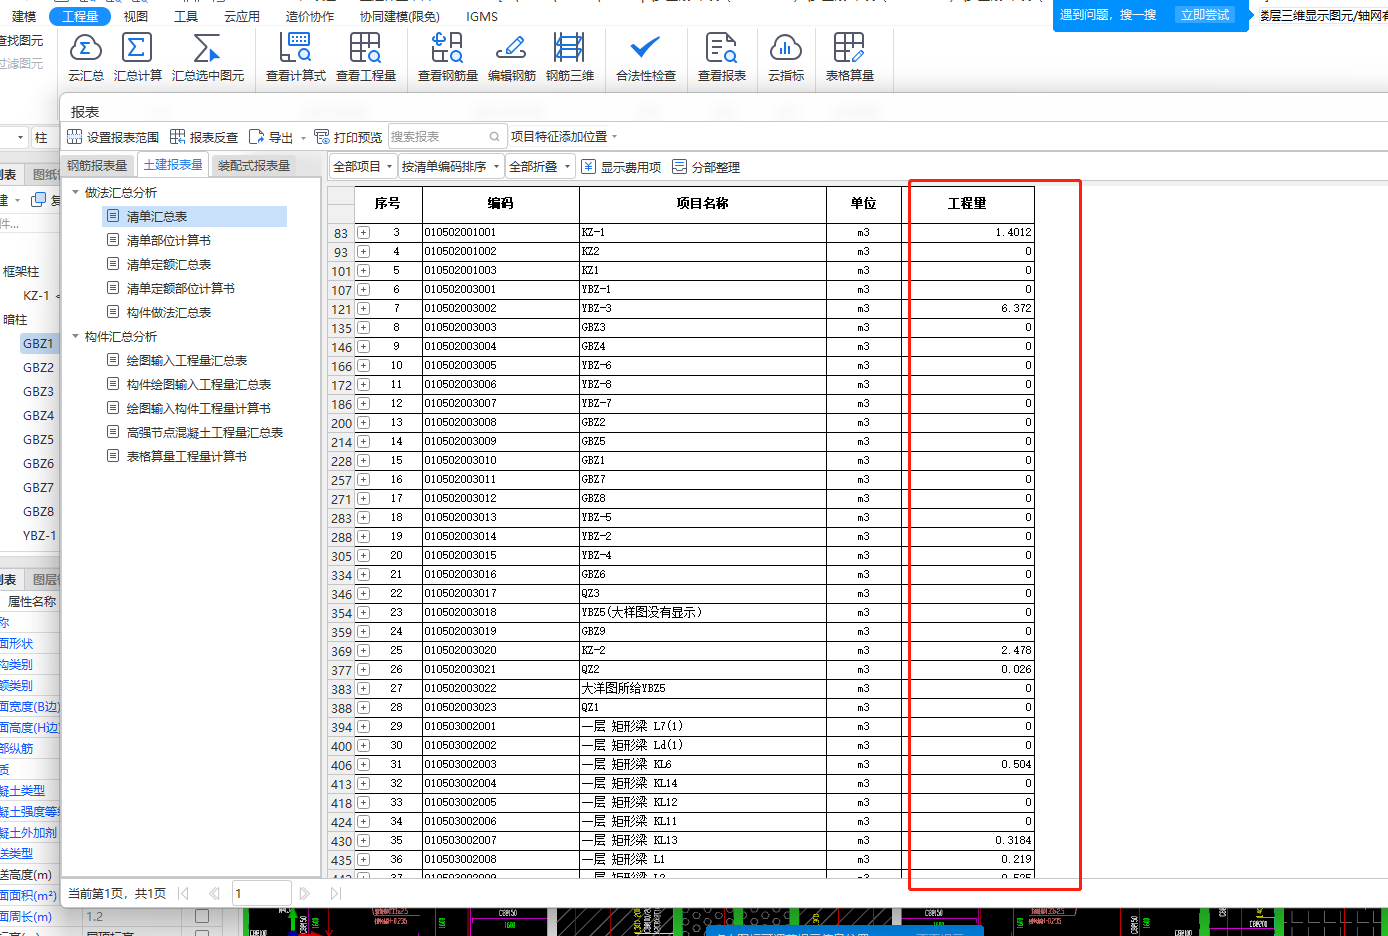
Task: Open 查看钢筋量 tool
Action: click(x=447, y=57)
